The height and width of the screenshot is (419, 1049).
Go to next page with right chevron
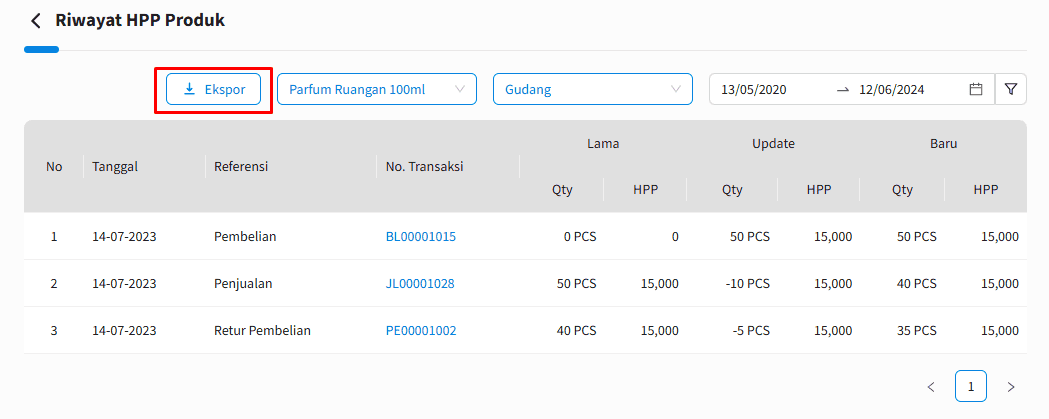pyautogui.click(x=1011, y=387)
